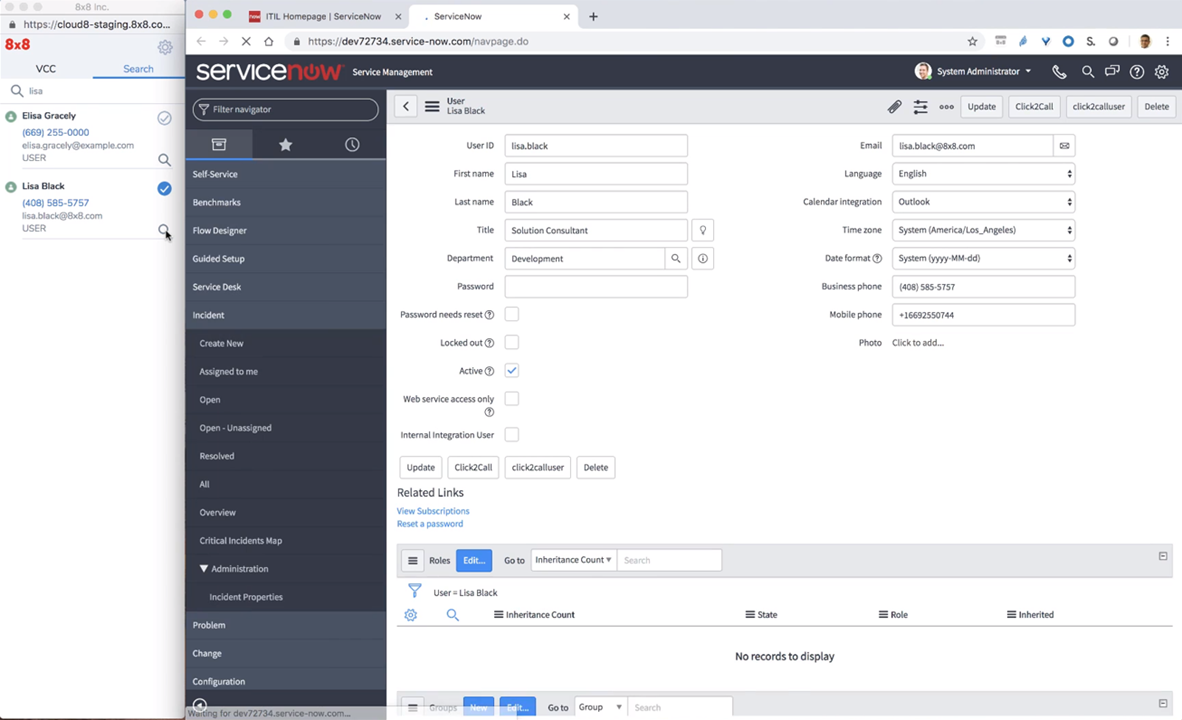Click help icon next to Date format
This screenshot has height=720, width=1182.
point(877,259)
